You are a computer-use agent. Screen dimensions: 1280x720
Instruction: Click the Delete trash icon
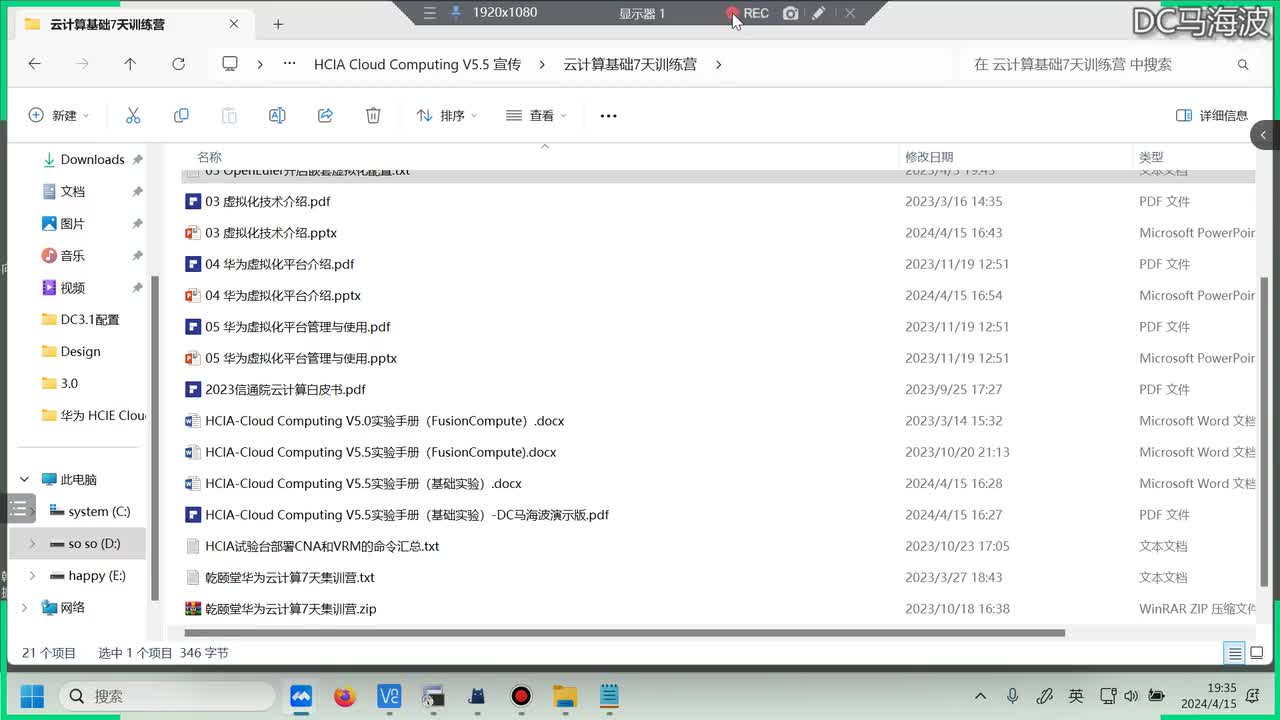click(x=373, y=116)
